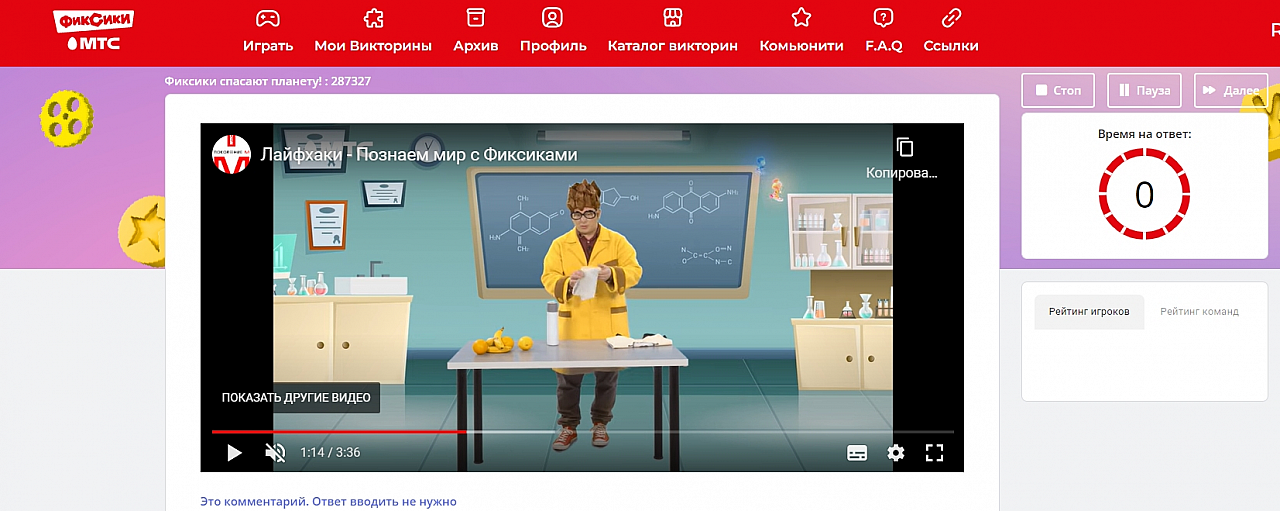This screenshot has width=1280, height=511.
Task: Toggle video subtitles
Action: coord(857,453)
